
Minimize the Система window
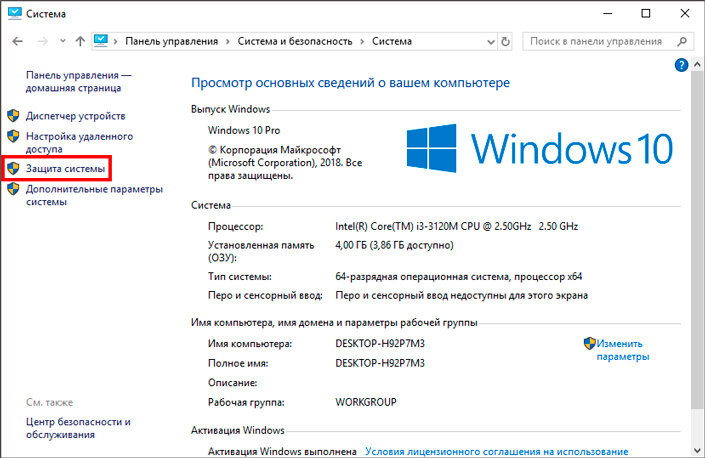[x=607, y=13]
